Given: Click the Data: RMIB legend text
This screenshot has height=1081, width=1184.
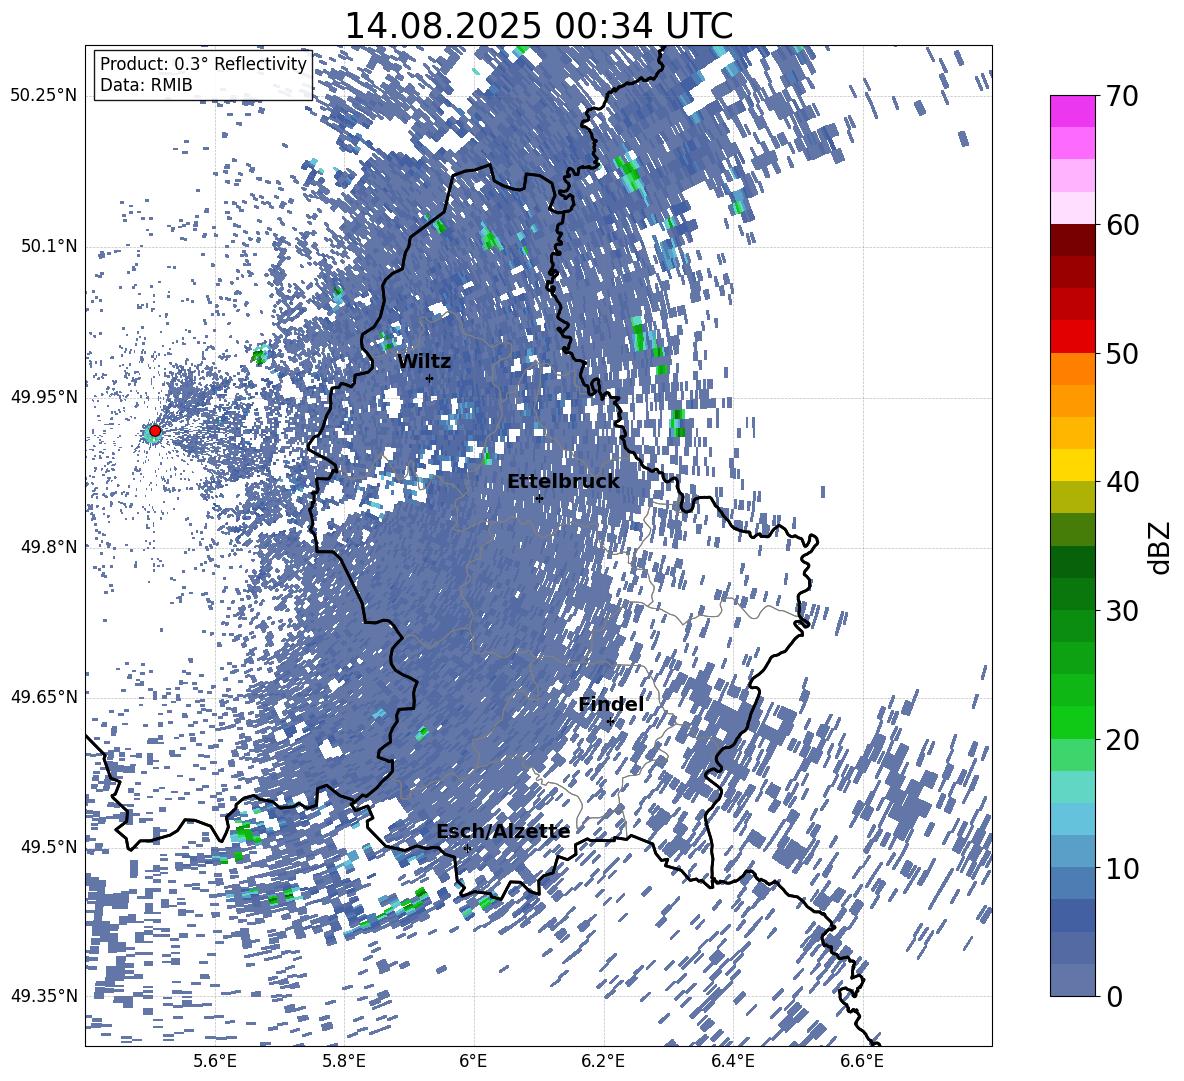Looking at the screenshot, I should click(x=146, y=85).
